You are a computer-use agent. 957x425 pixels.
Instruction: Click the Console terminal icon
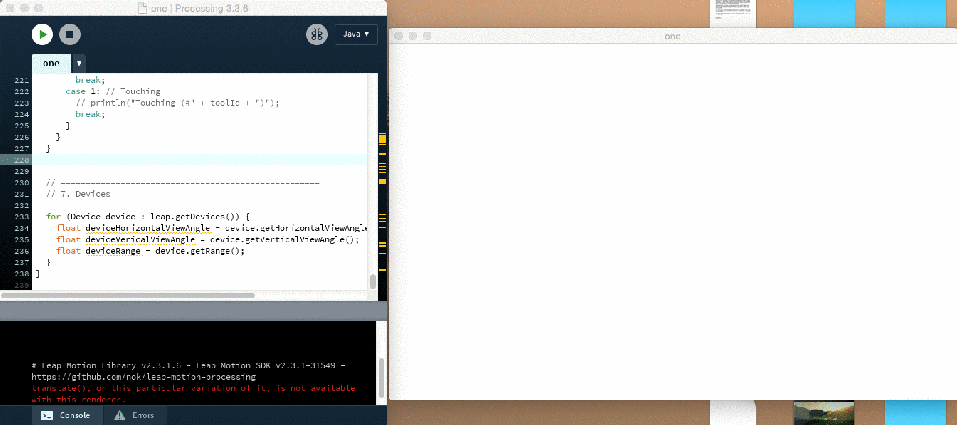click(46, 415)
